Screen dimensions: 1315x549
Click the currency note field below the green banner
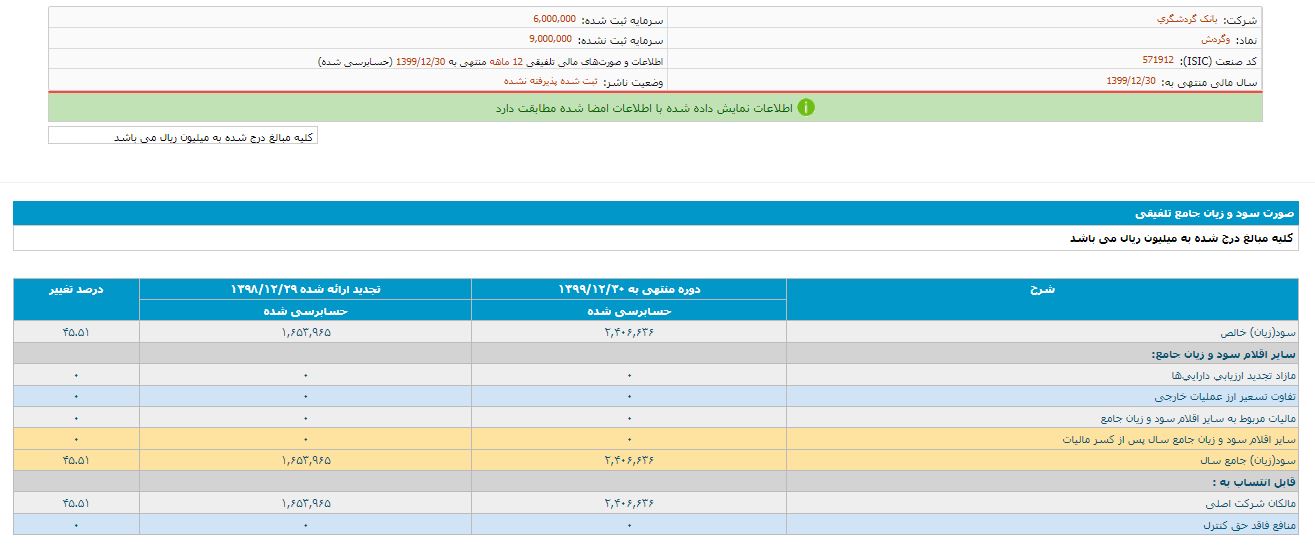(183, 136)
